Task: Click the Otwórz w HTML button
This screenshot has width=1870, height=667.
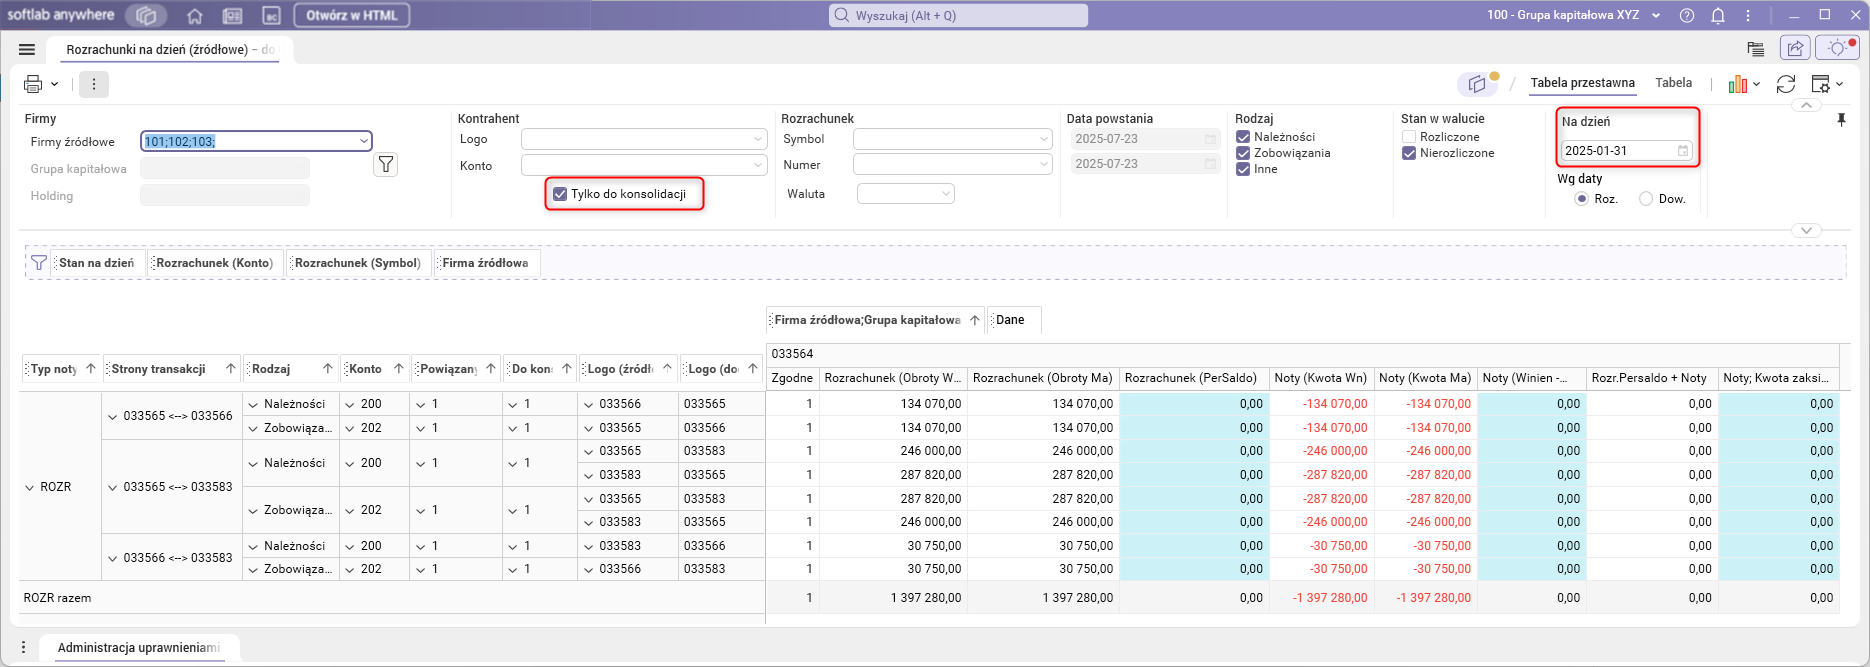Action: (352, 16)
